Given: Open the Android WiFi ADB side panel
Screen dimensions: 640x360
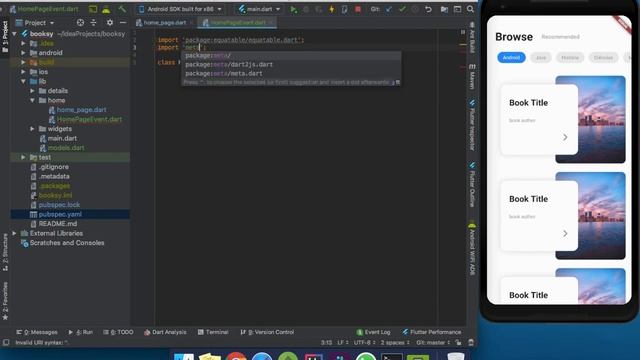Looking at the screenshot, I should (472, 249).
